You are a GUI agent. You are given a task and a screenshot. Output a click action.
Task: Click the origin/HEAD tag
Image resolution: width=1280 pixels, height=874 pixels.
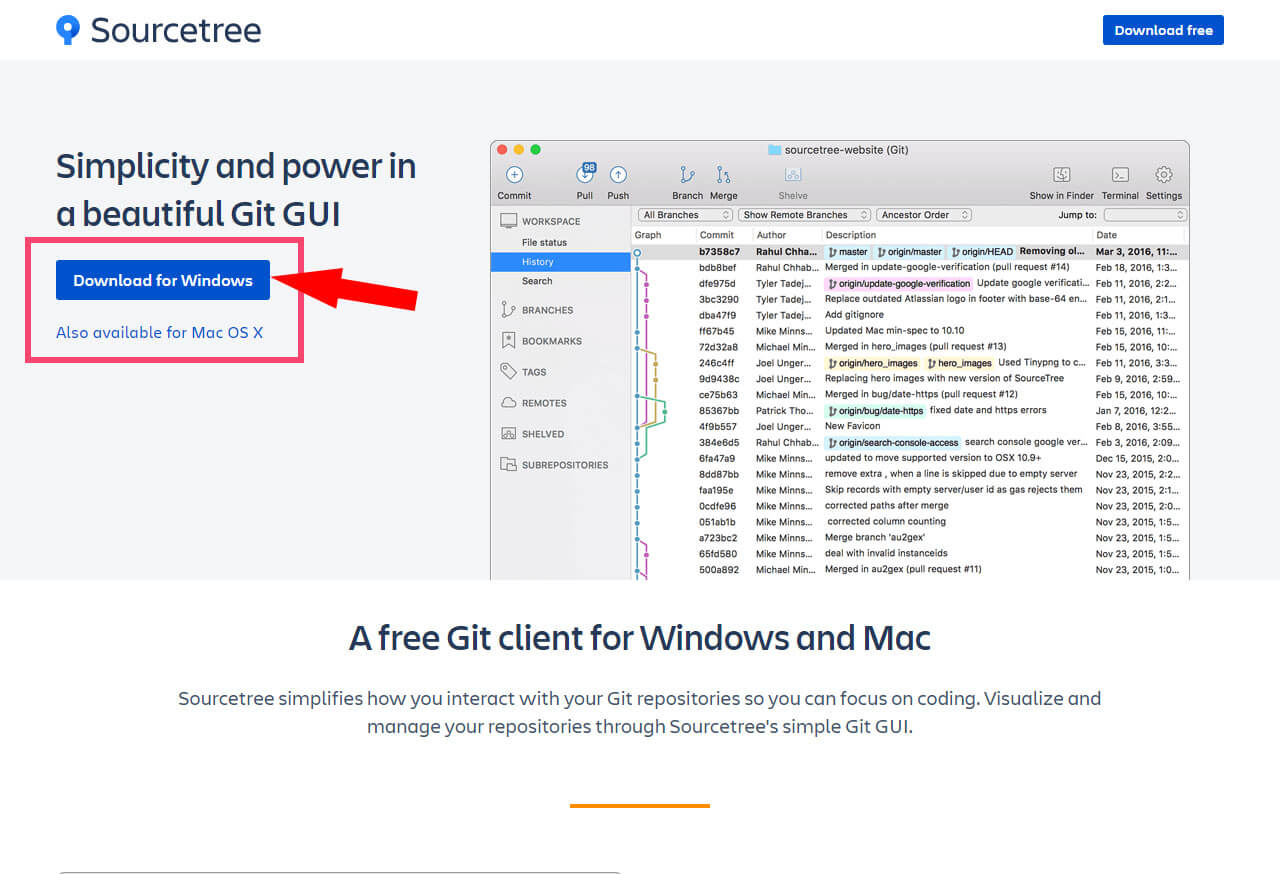pos(982,252)
